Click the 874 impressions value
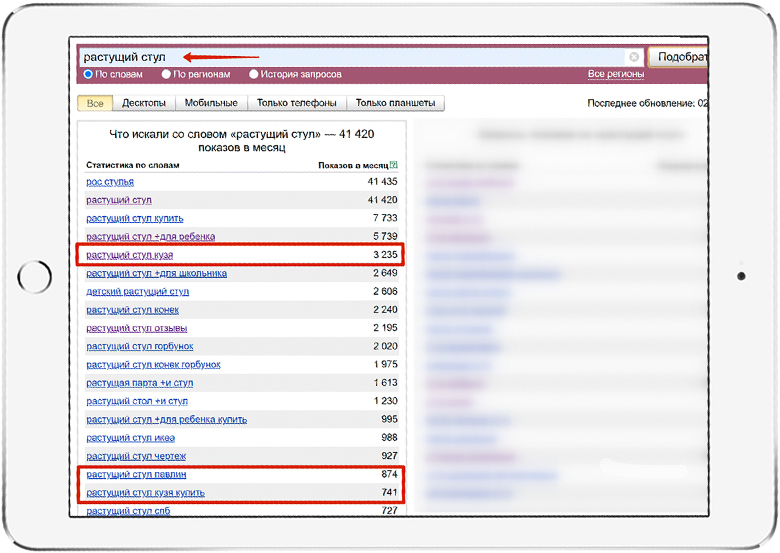 (390, 474)
